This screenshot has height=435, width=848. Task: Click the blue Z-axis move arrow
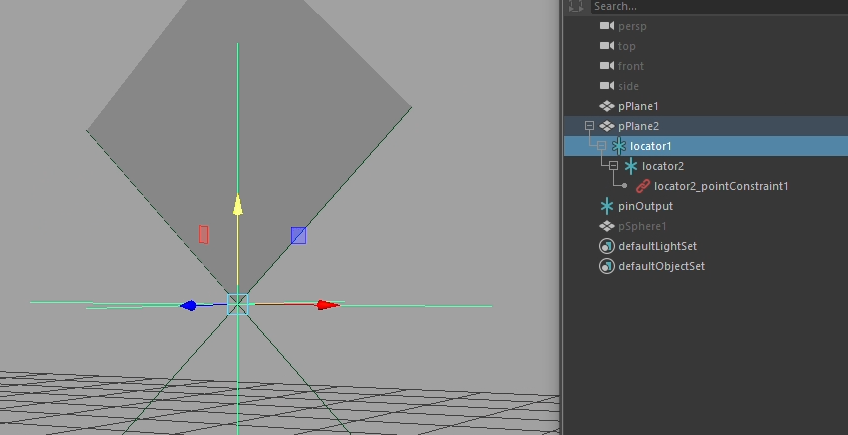click(x=188, y=306)
